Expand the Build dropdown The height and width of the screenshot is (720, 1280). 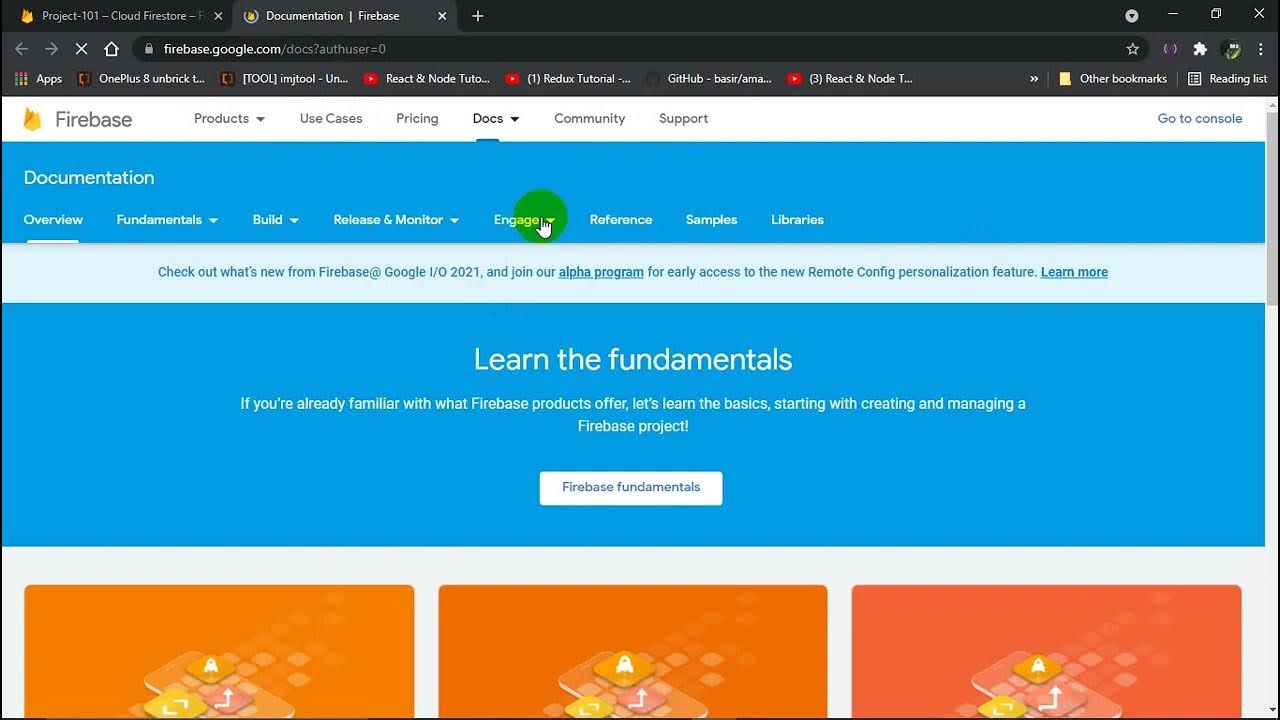click(x=276, y=220)
